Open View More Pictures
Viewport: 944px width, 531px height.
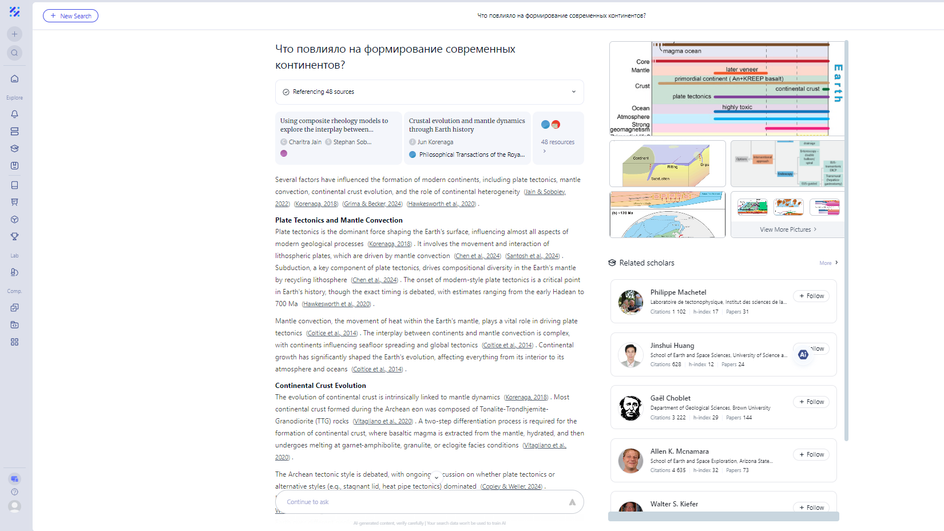tap(787, 229)
